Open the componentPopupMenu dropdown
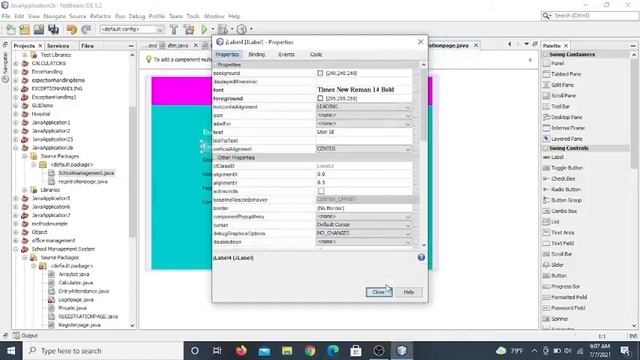Viewport: 640px width, 360px height. [x=407, y=216]
